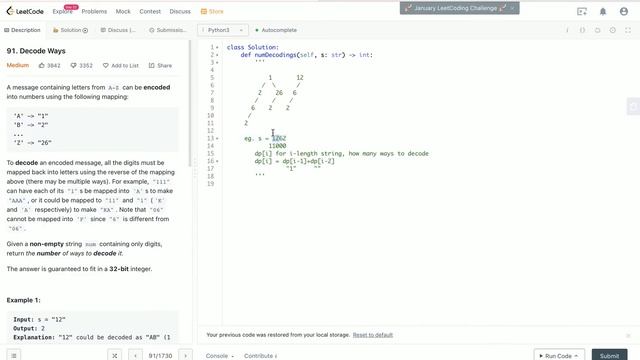
Task: Open the January LeetCoding Challenge banner
Action: click(455, 8)
